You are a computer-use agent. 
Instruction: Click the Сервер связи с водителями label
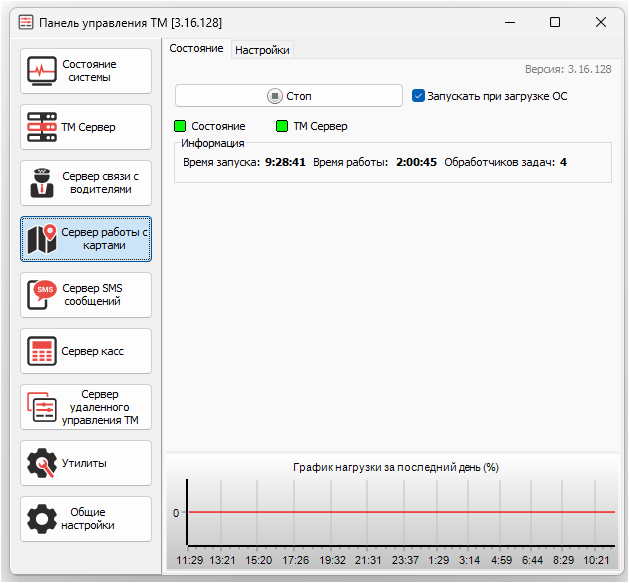(x=100, y=183)
